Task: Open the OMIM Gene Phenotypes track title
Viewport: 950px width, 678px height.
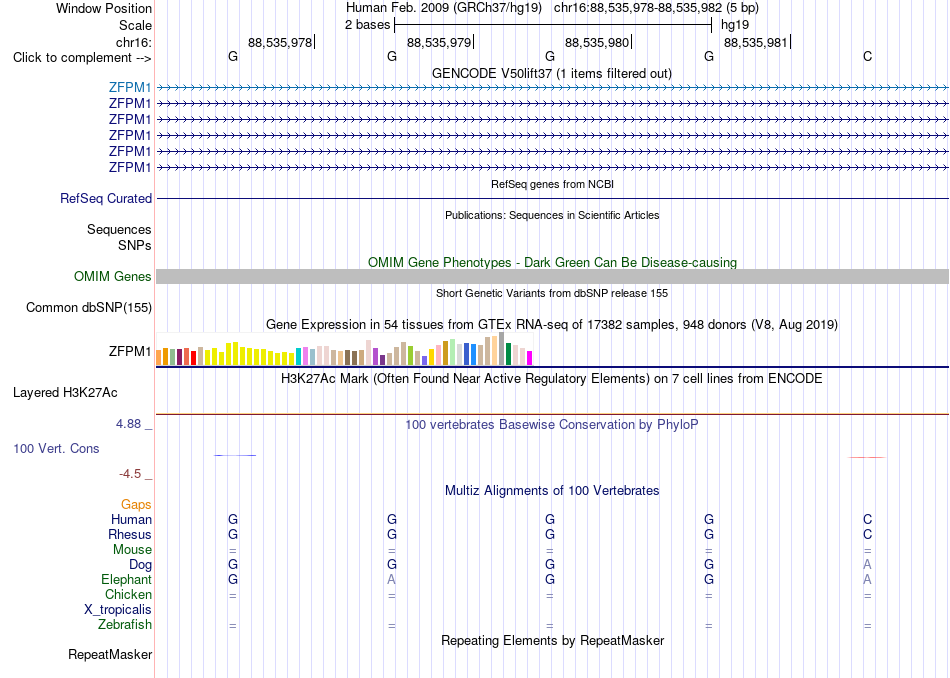Action: pyautogui.click(x=552, y=262)
